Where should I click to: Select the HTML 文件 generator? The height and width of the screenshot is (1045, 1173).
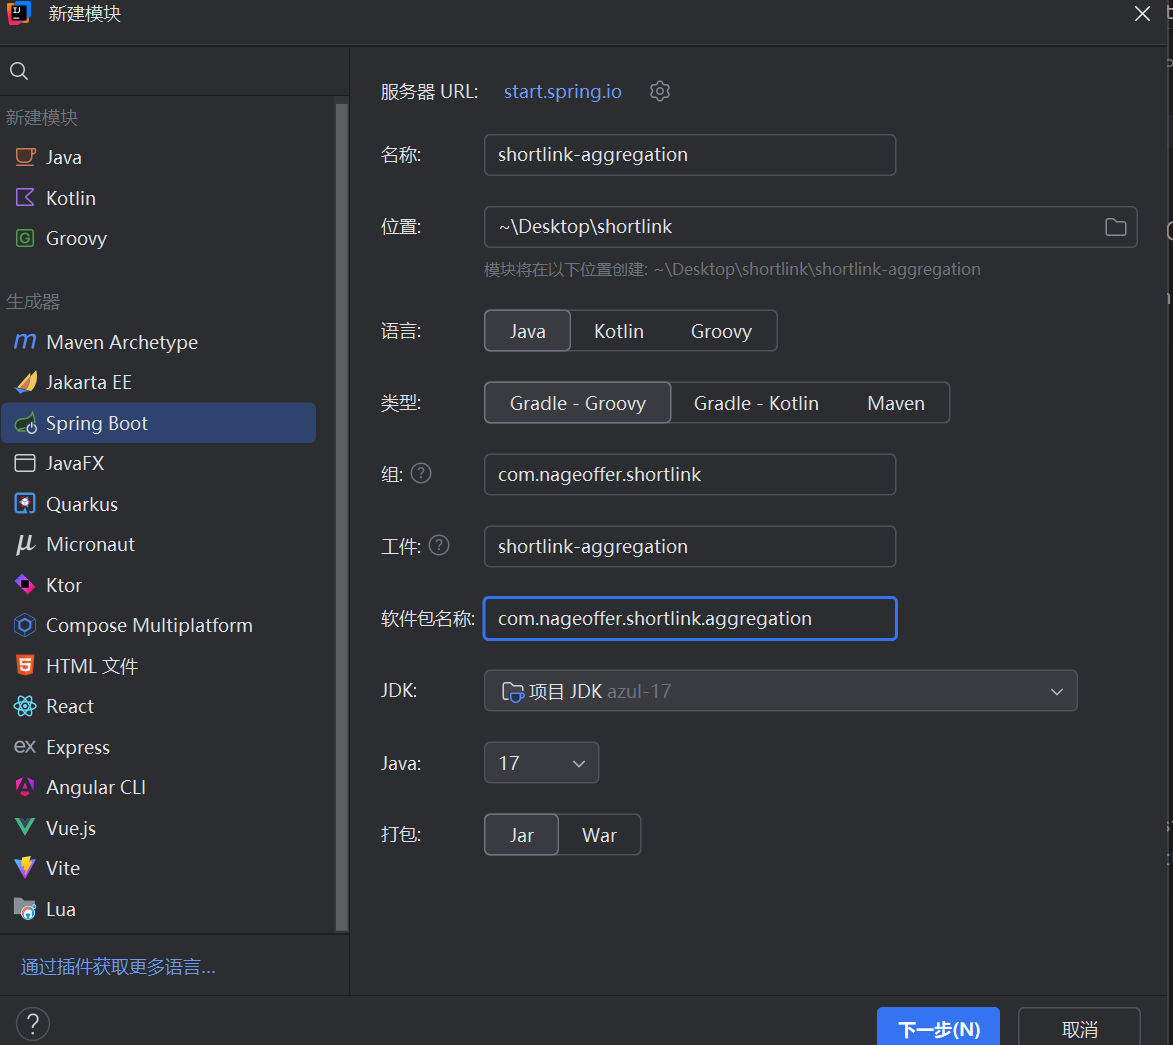(159, 665)
